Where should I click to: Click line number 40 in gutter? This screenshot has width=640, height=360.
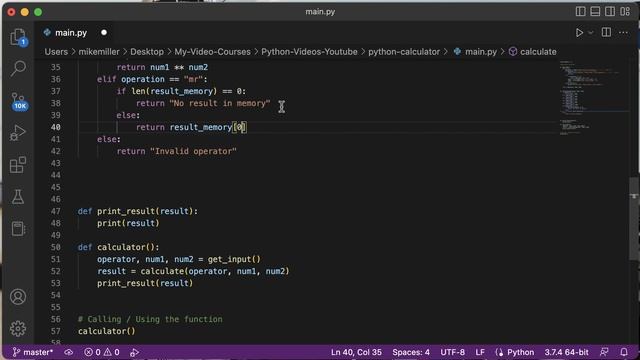(56, 127)
